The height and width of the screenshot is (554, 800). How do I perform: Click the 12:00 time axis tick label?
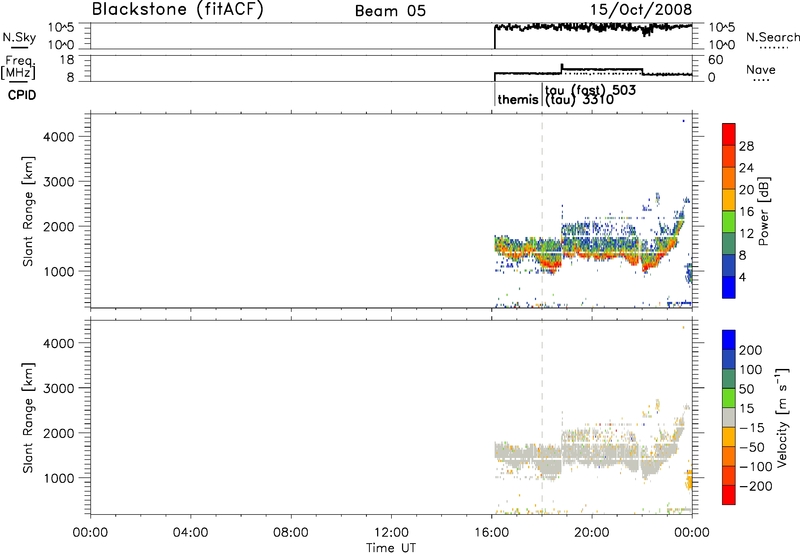(x=391, y=533)
